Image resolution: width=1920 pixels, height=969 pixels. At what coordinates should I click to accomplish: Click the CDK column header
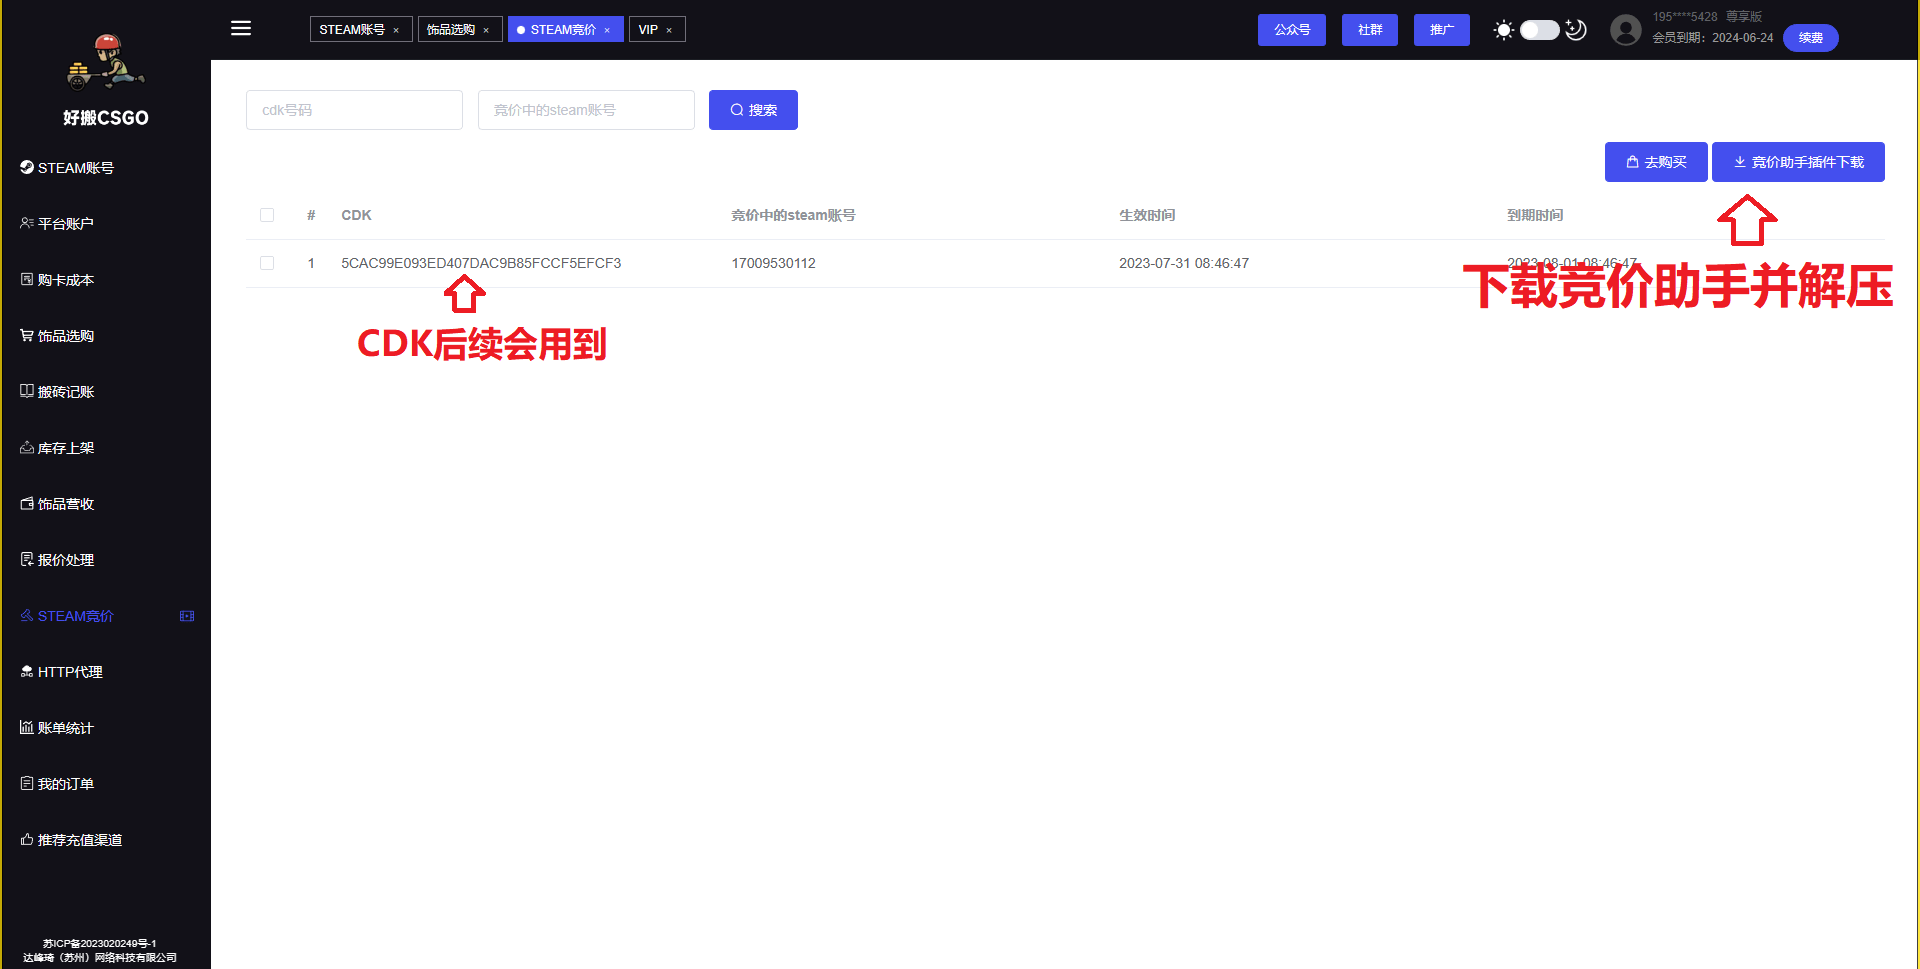point(356,215)
